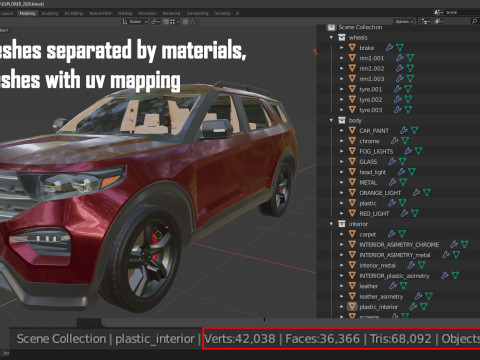Click the modifier wrench icon on carpet row
Image resolution: width=480 pixels, height=360 pixels.
[392, 234]
